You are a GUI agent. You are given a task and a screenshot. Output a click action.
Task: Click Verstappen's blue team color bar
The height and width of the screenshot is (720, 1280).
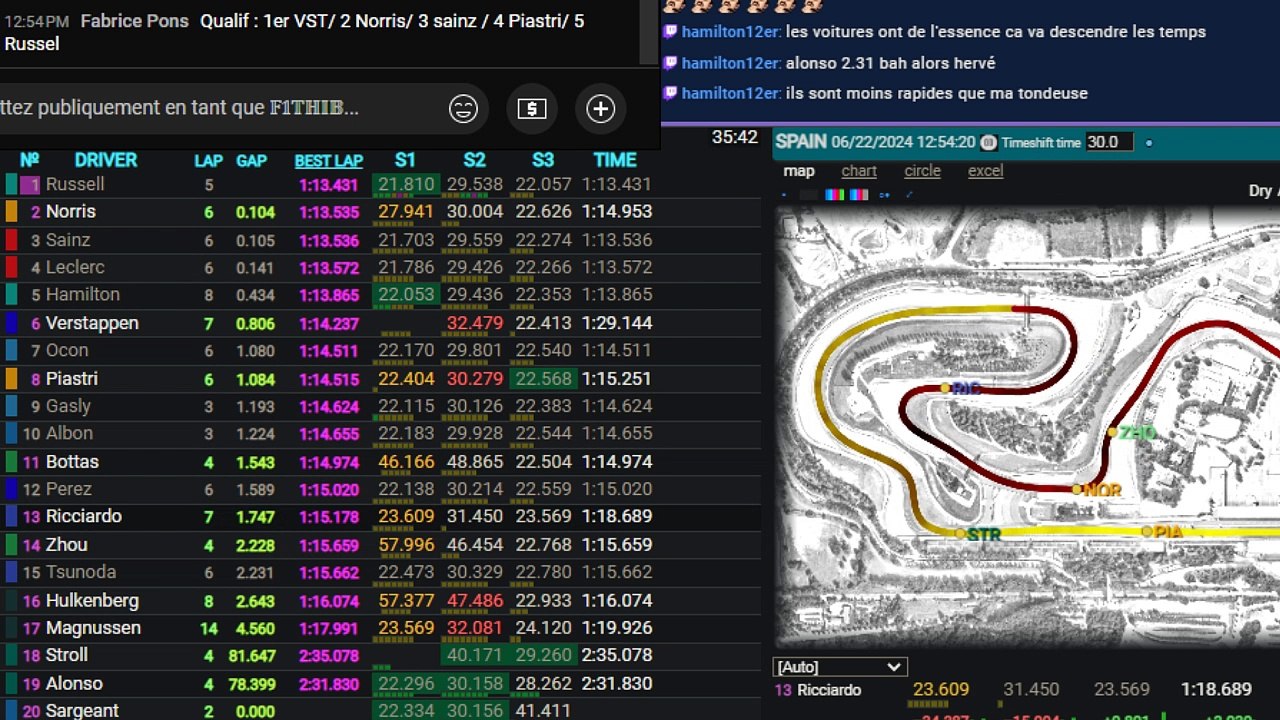tap(11, 323)
